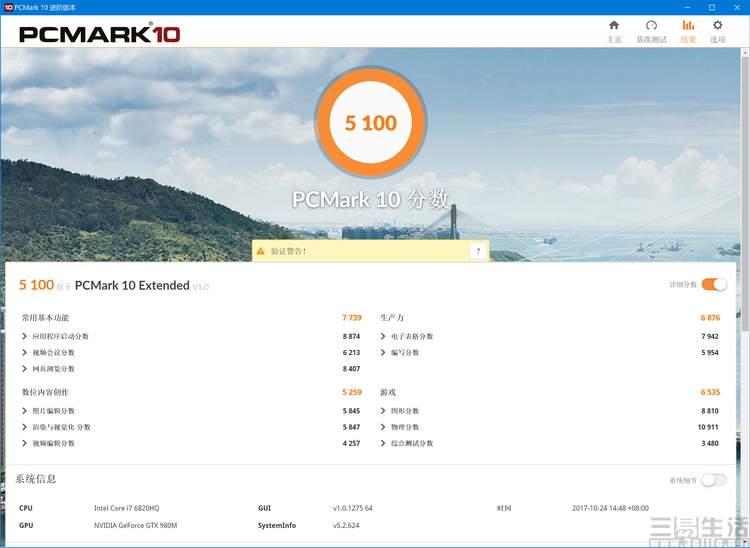Maximize the PCMark 10 window

point(712,7)
